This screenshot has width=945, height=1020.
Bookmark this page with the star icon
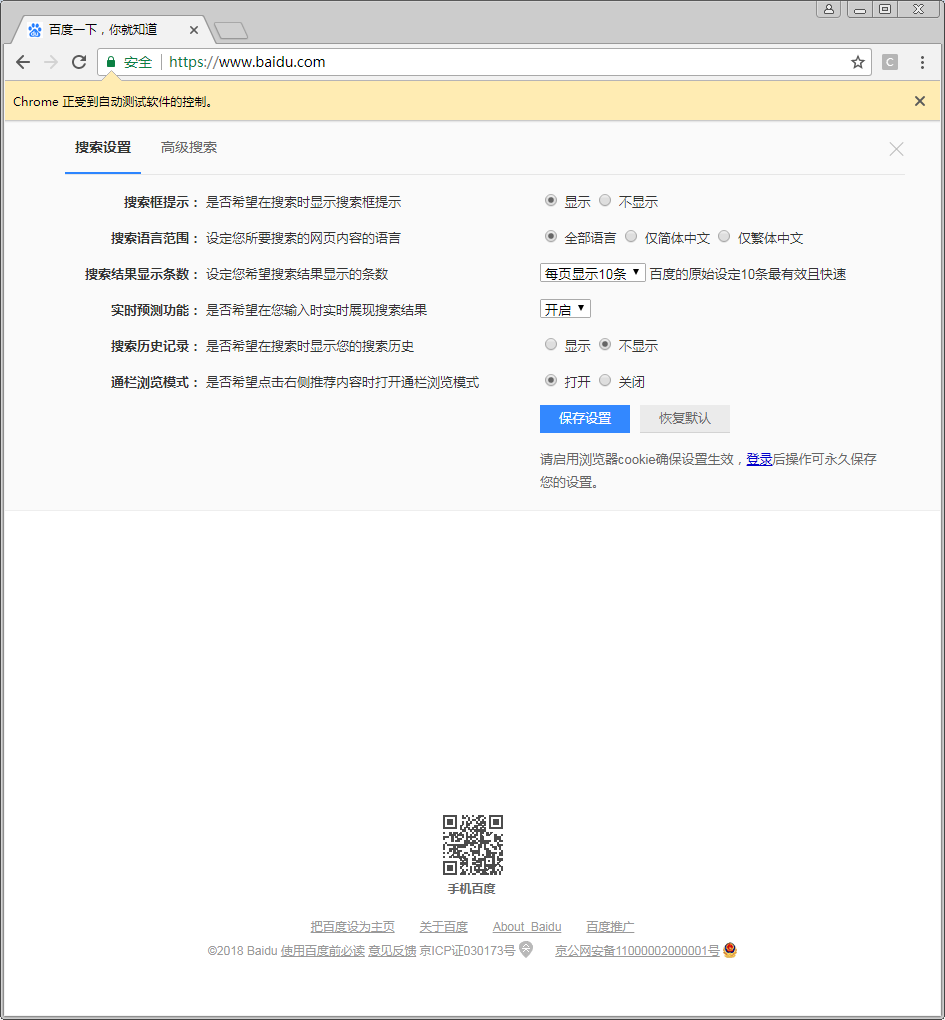[858, 62]
